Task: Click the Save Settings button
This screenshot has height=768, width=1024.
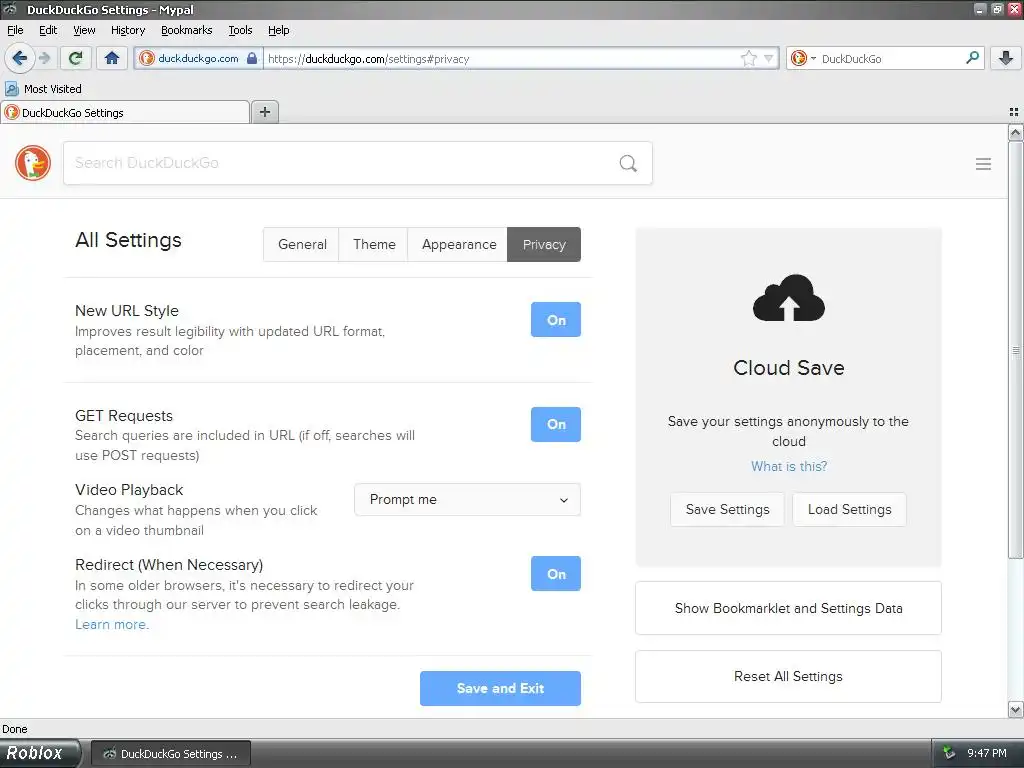Action: [x=728, y=509]
